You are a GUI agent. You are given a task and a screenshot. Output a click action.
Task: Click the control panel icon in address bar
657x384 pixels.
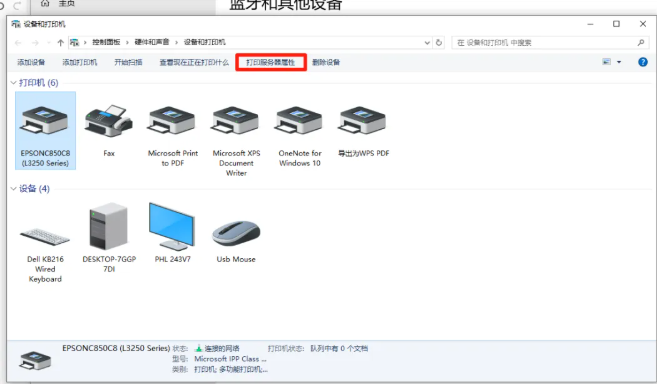(x=75, y=42)
